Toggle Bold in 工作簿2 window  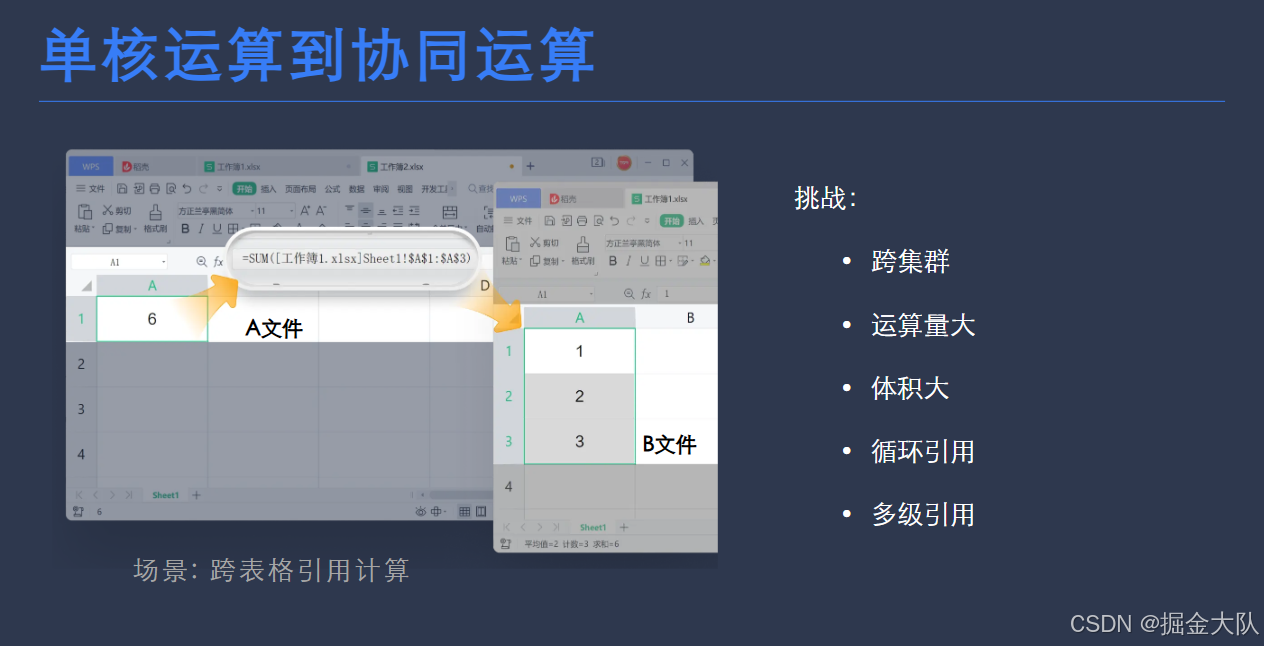(x=185, y=229)
